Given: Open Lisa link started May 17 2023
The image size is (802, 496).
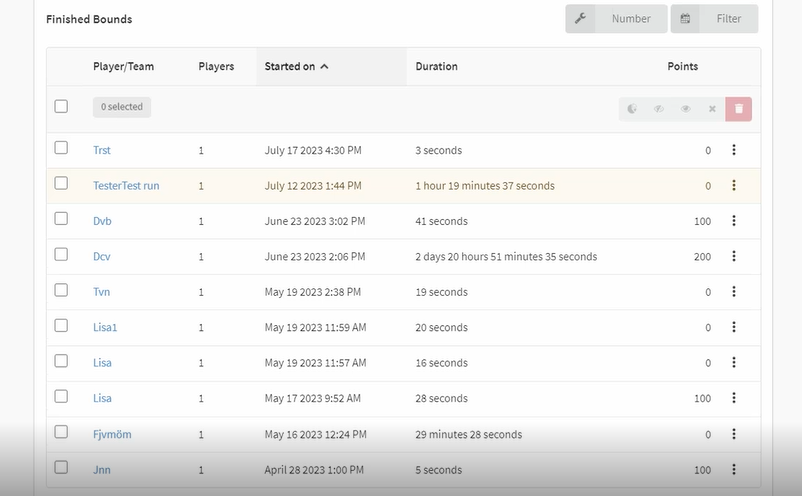Looking at the screenshot, I should pyautogui.click(x=102, y=398).
